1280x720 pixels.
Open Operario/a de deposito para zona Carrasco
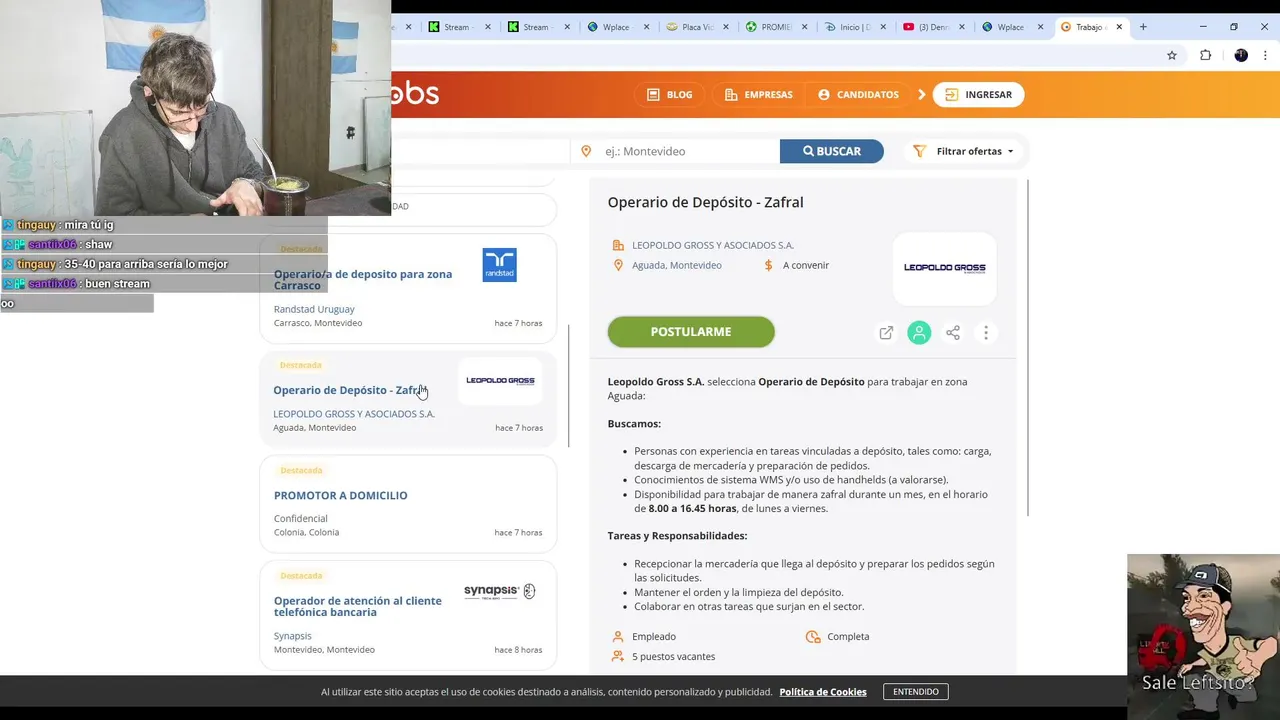363,279
